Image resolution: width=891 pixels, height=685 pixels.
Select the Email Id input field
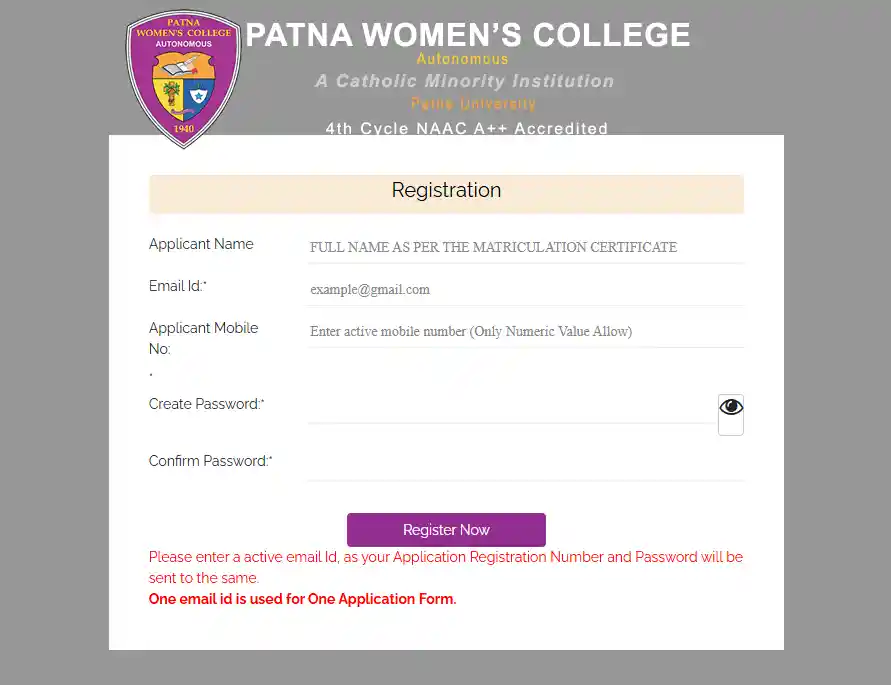[520, 289]
